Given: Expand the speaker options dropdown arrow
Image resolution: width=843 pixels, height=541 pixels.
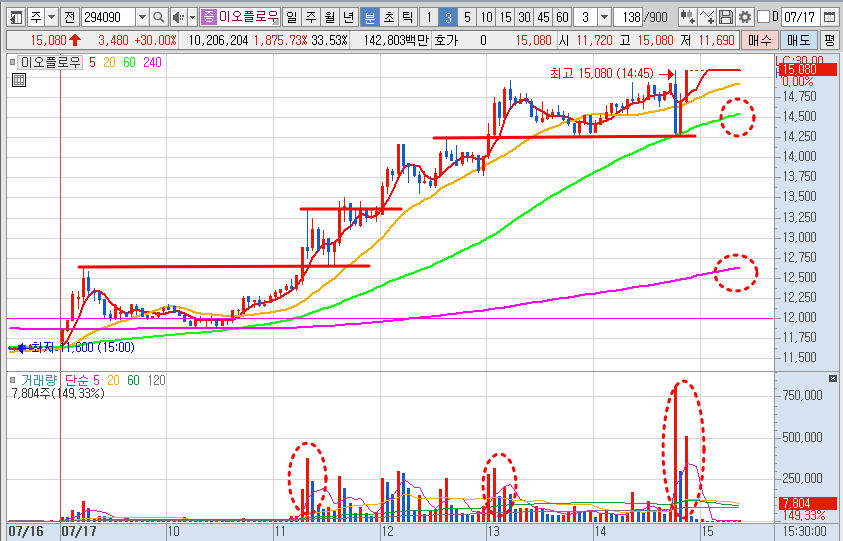Looking at the screenshot, I should click(x=192, y=18).
